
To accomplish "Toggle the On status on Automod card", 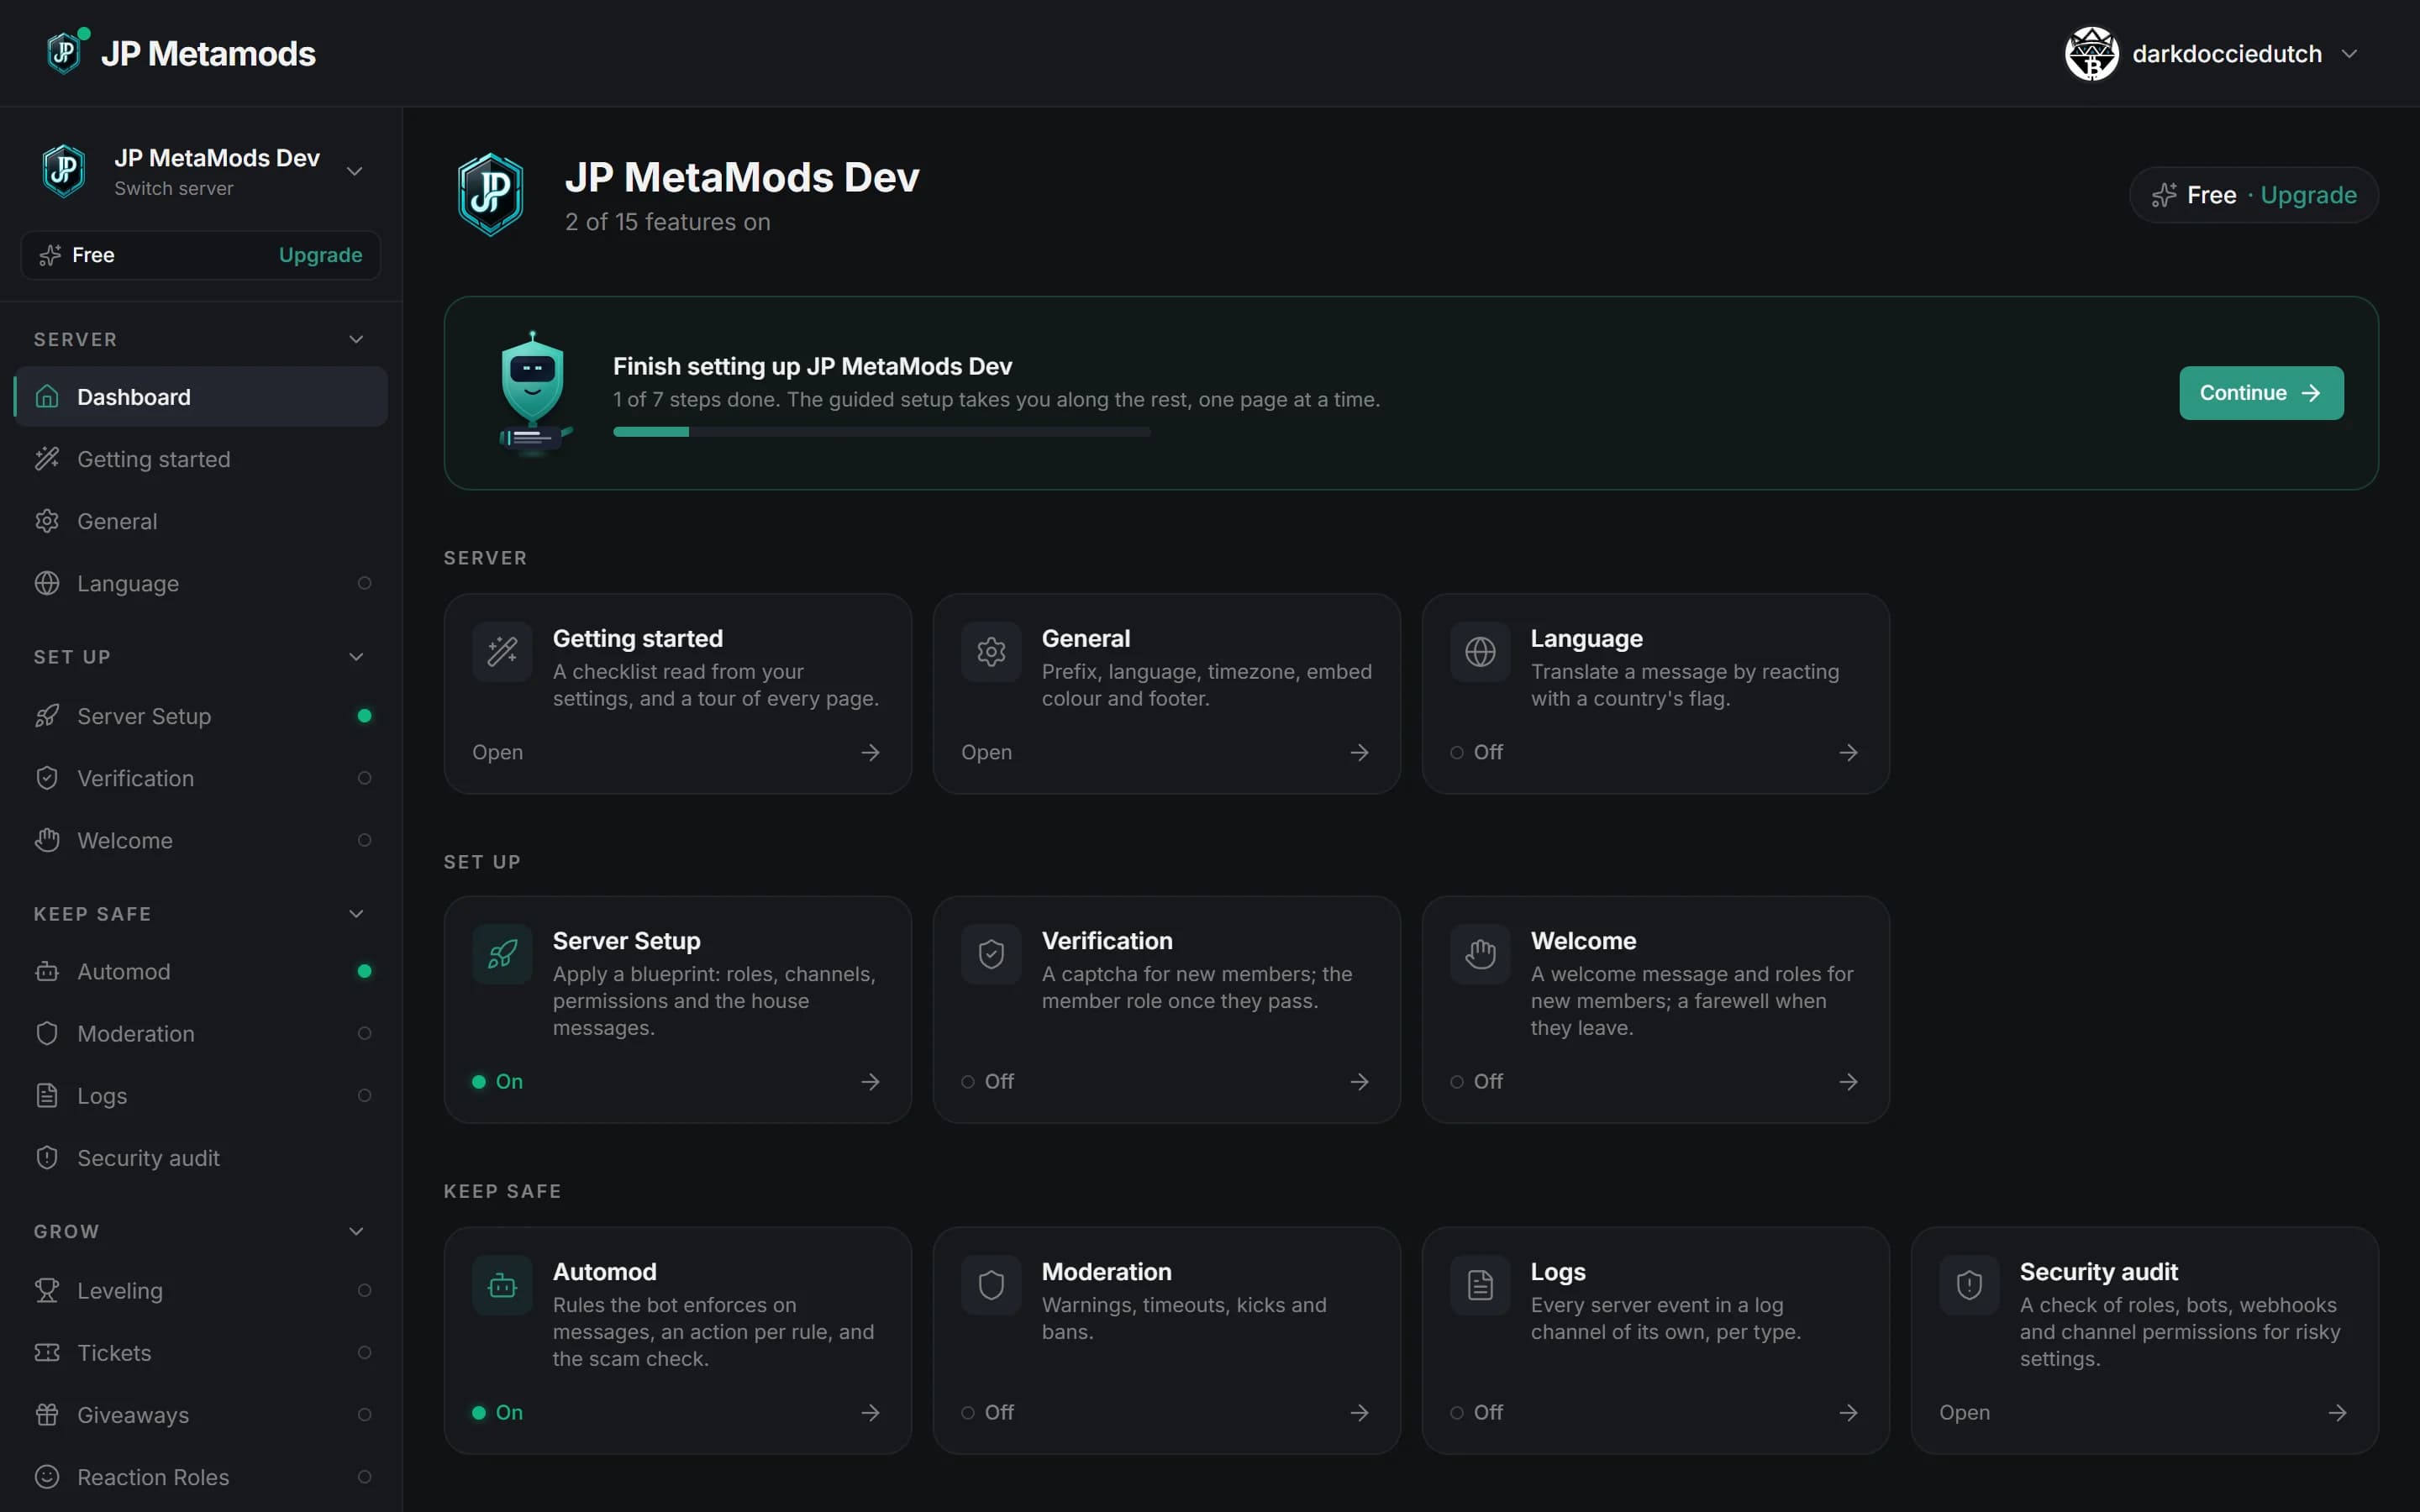I will tap(497, 1412).
